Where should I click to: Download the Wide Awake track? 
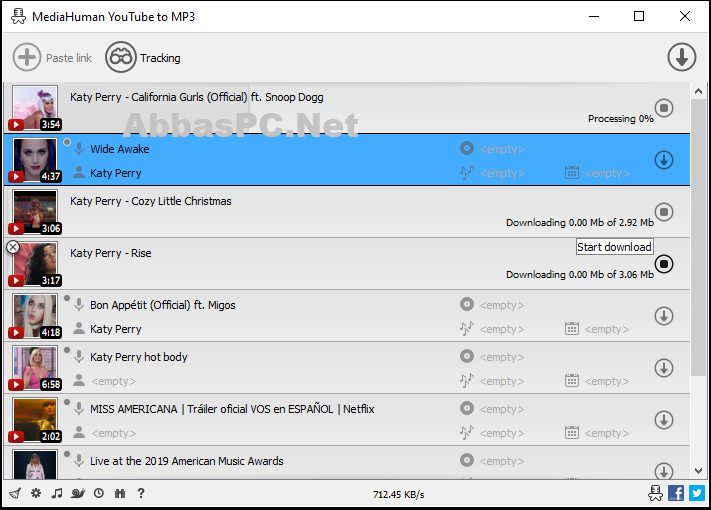click(x=664, y=160)
